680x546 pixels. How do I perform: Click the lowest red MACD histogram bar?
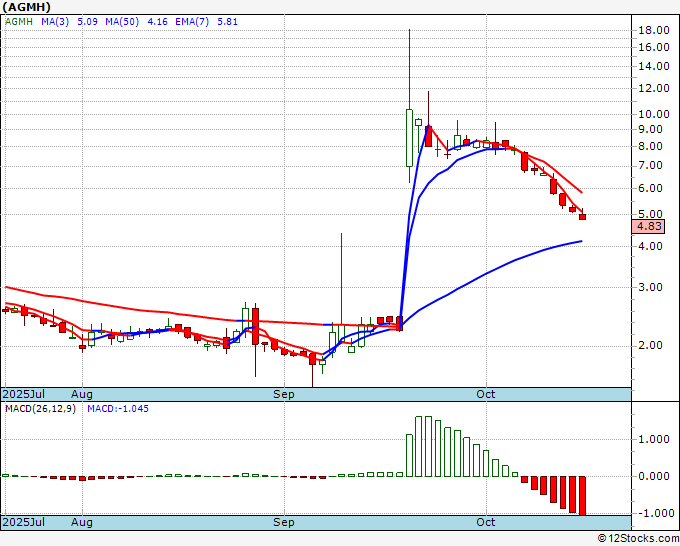pyautogui.click(x=582, y=496)
